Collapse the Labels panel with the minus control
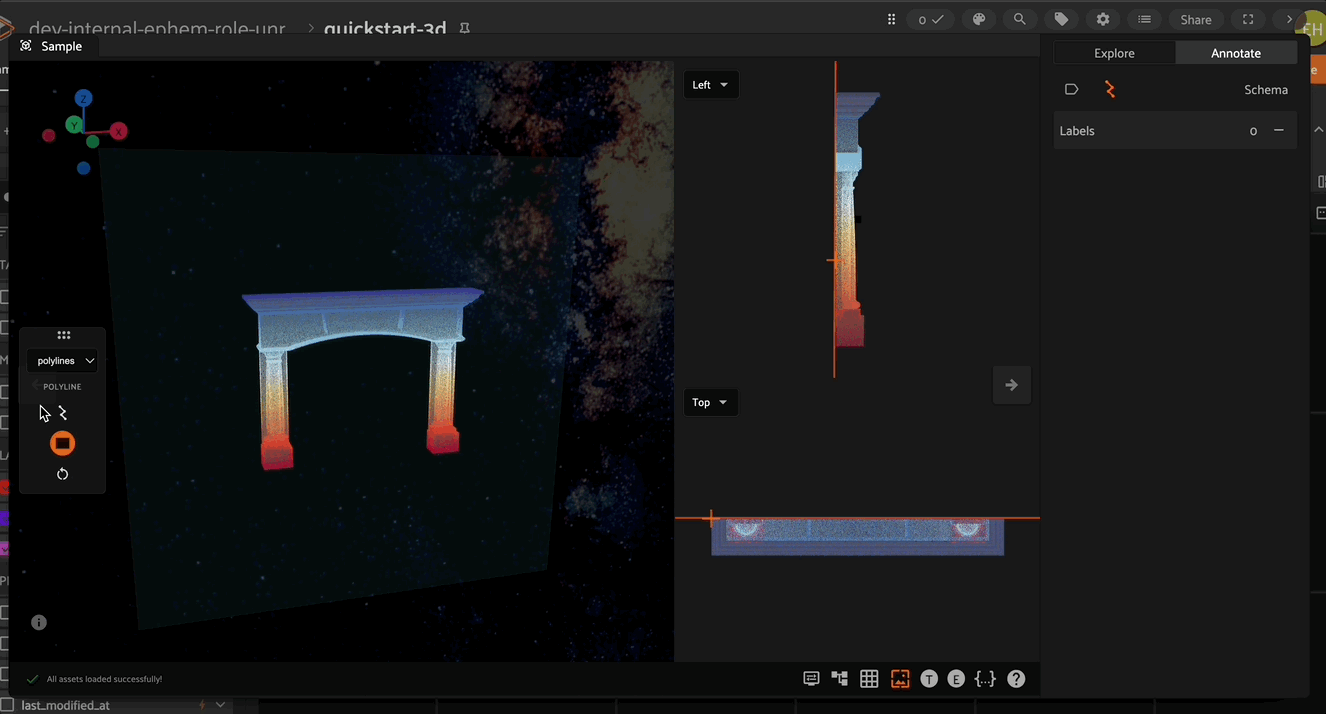The height and width of the screenshot is (714, 1326). [x=1278, y=130]
